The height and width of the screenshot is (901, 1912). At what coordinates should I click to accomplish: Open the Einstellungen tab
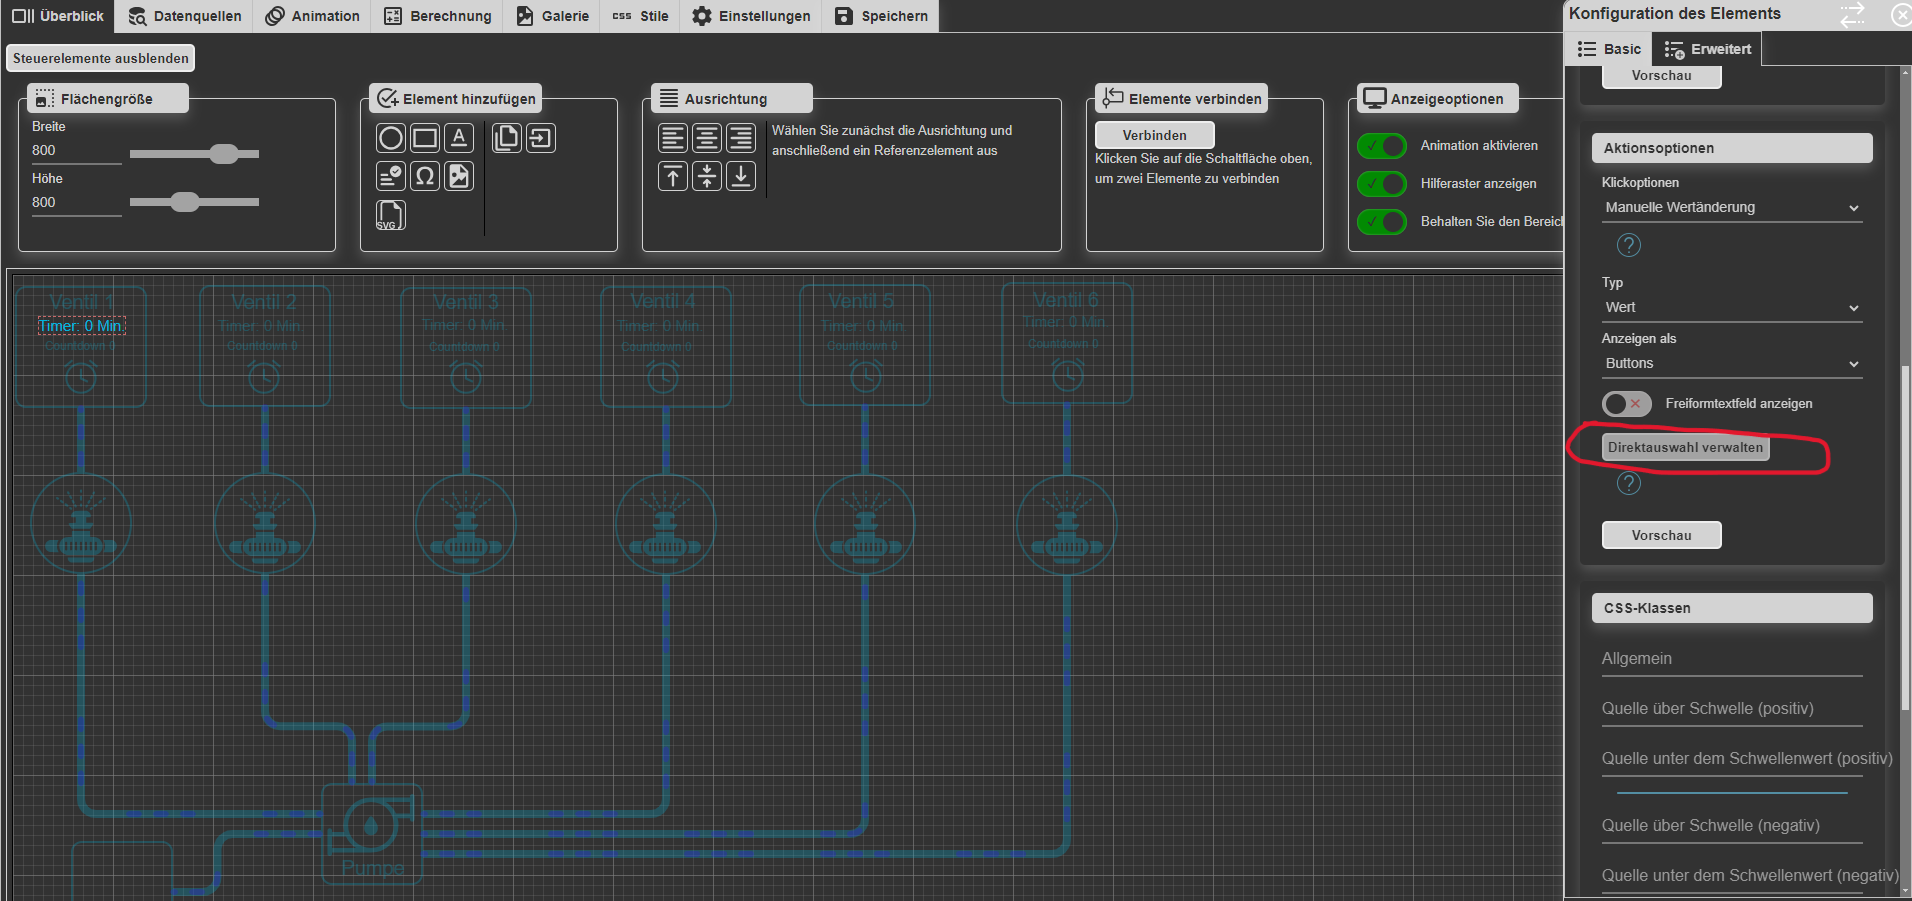751,16
